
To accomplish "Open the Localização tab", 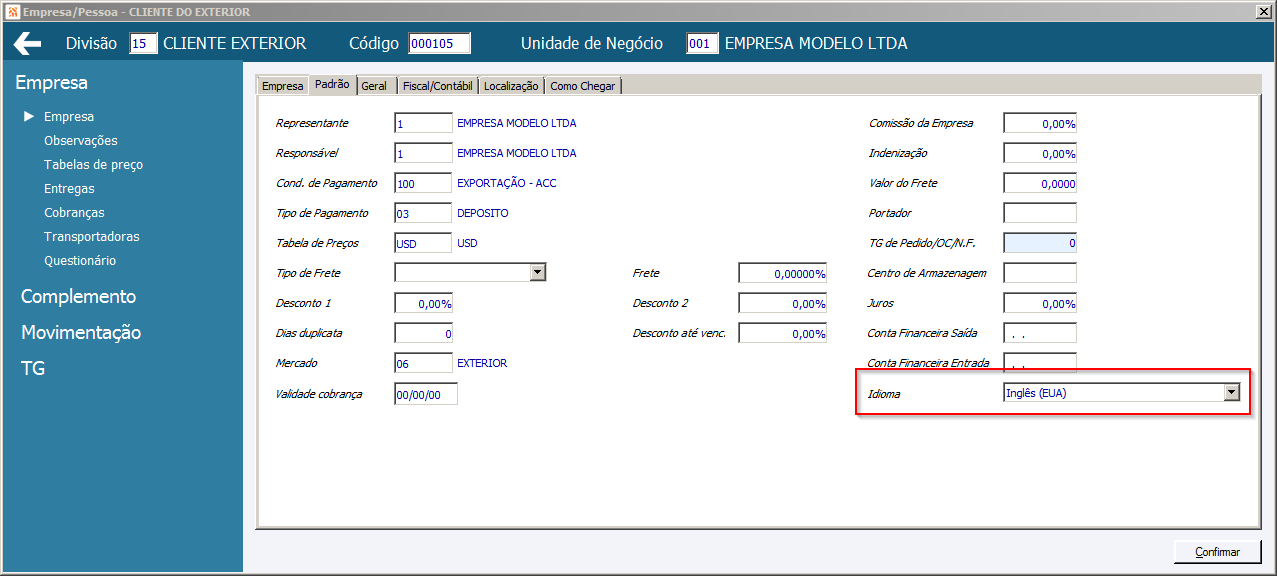I will (511, 86).
